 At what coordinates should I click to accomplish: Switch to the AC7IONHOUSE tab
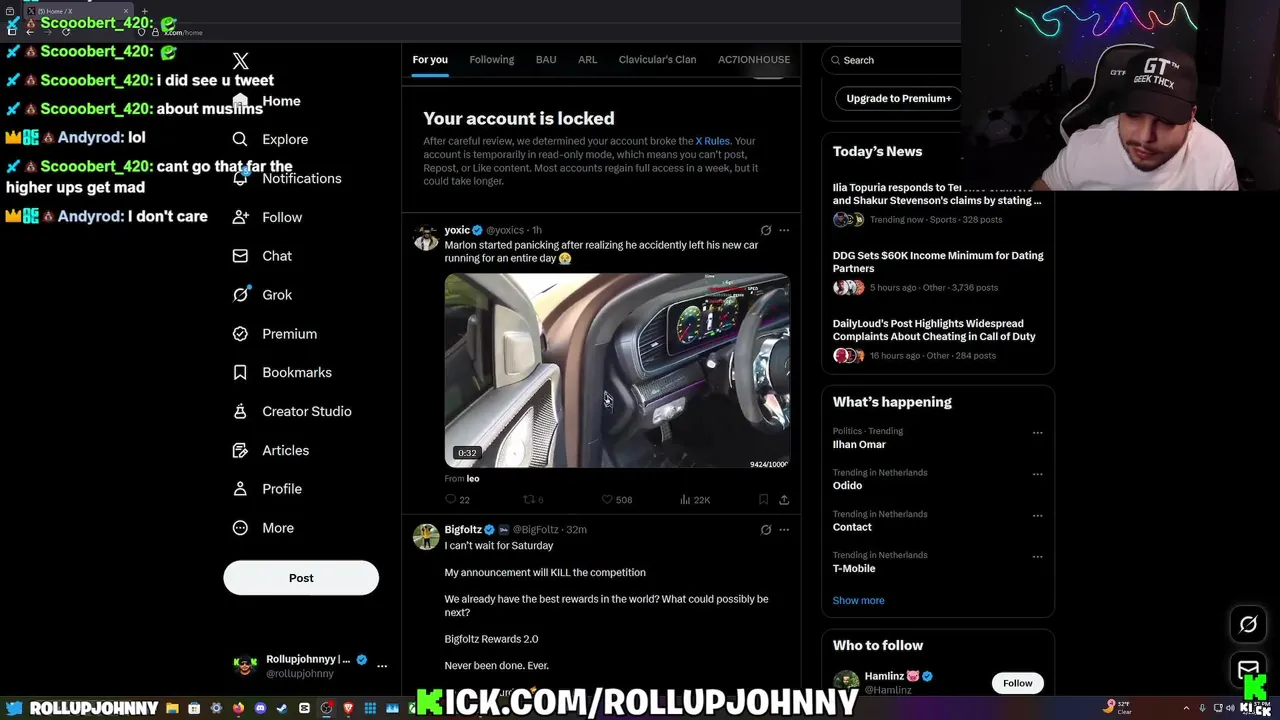[x=754, y=60]
